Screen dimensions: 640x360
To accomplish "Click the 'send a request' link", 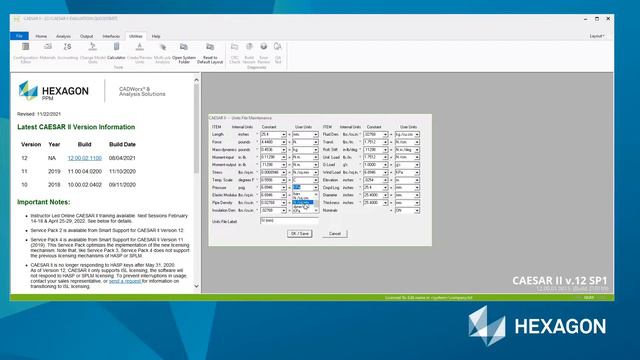I will point(124,281).
